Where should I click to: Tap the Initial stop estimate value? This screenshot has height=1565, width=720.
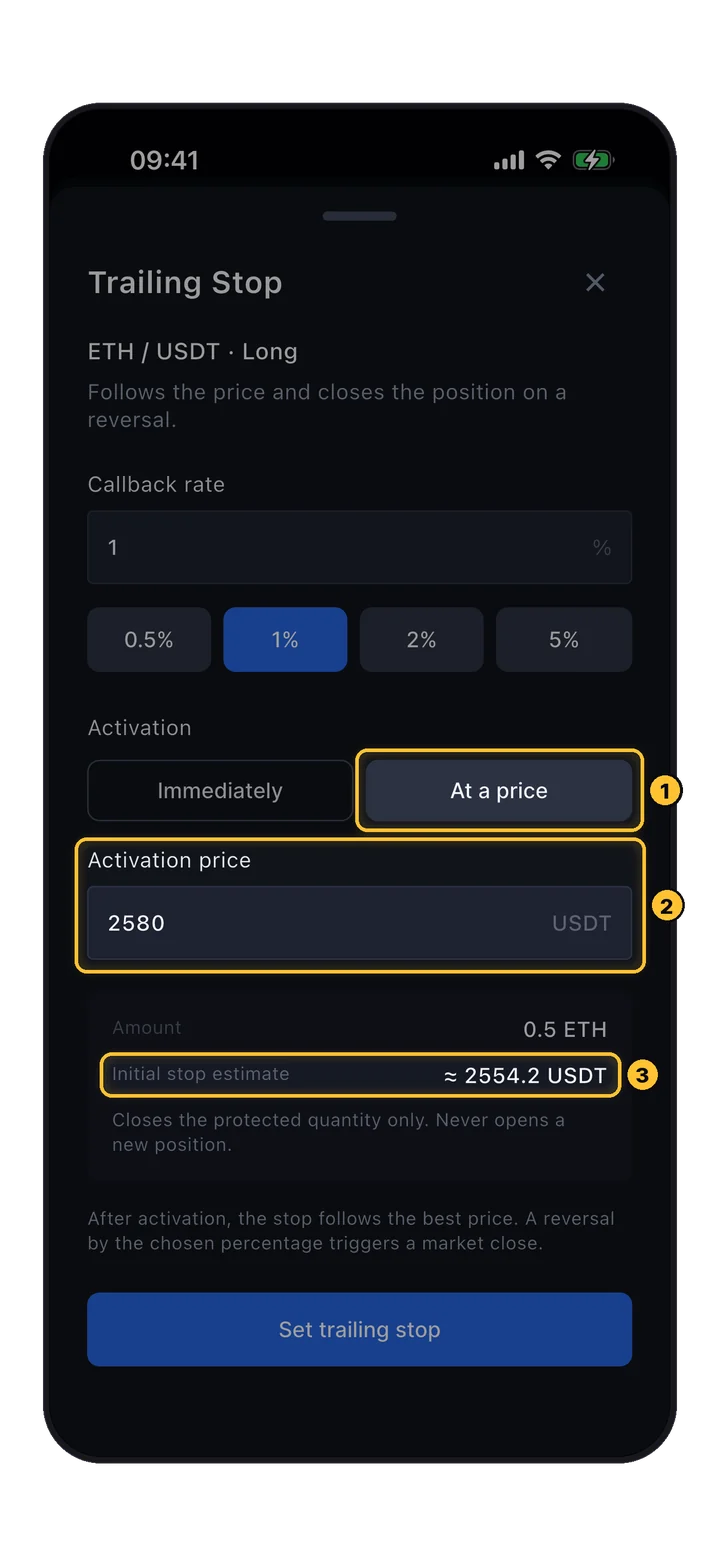pyautogui.click(x=525, y=1076)
